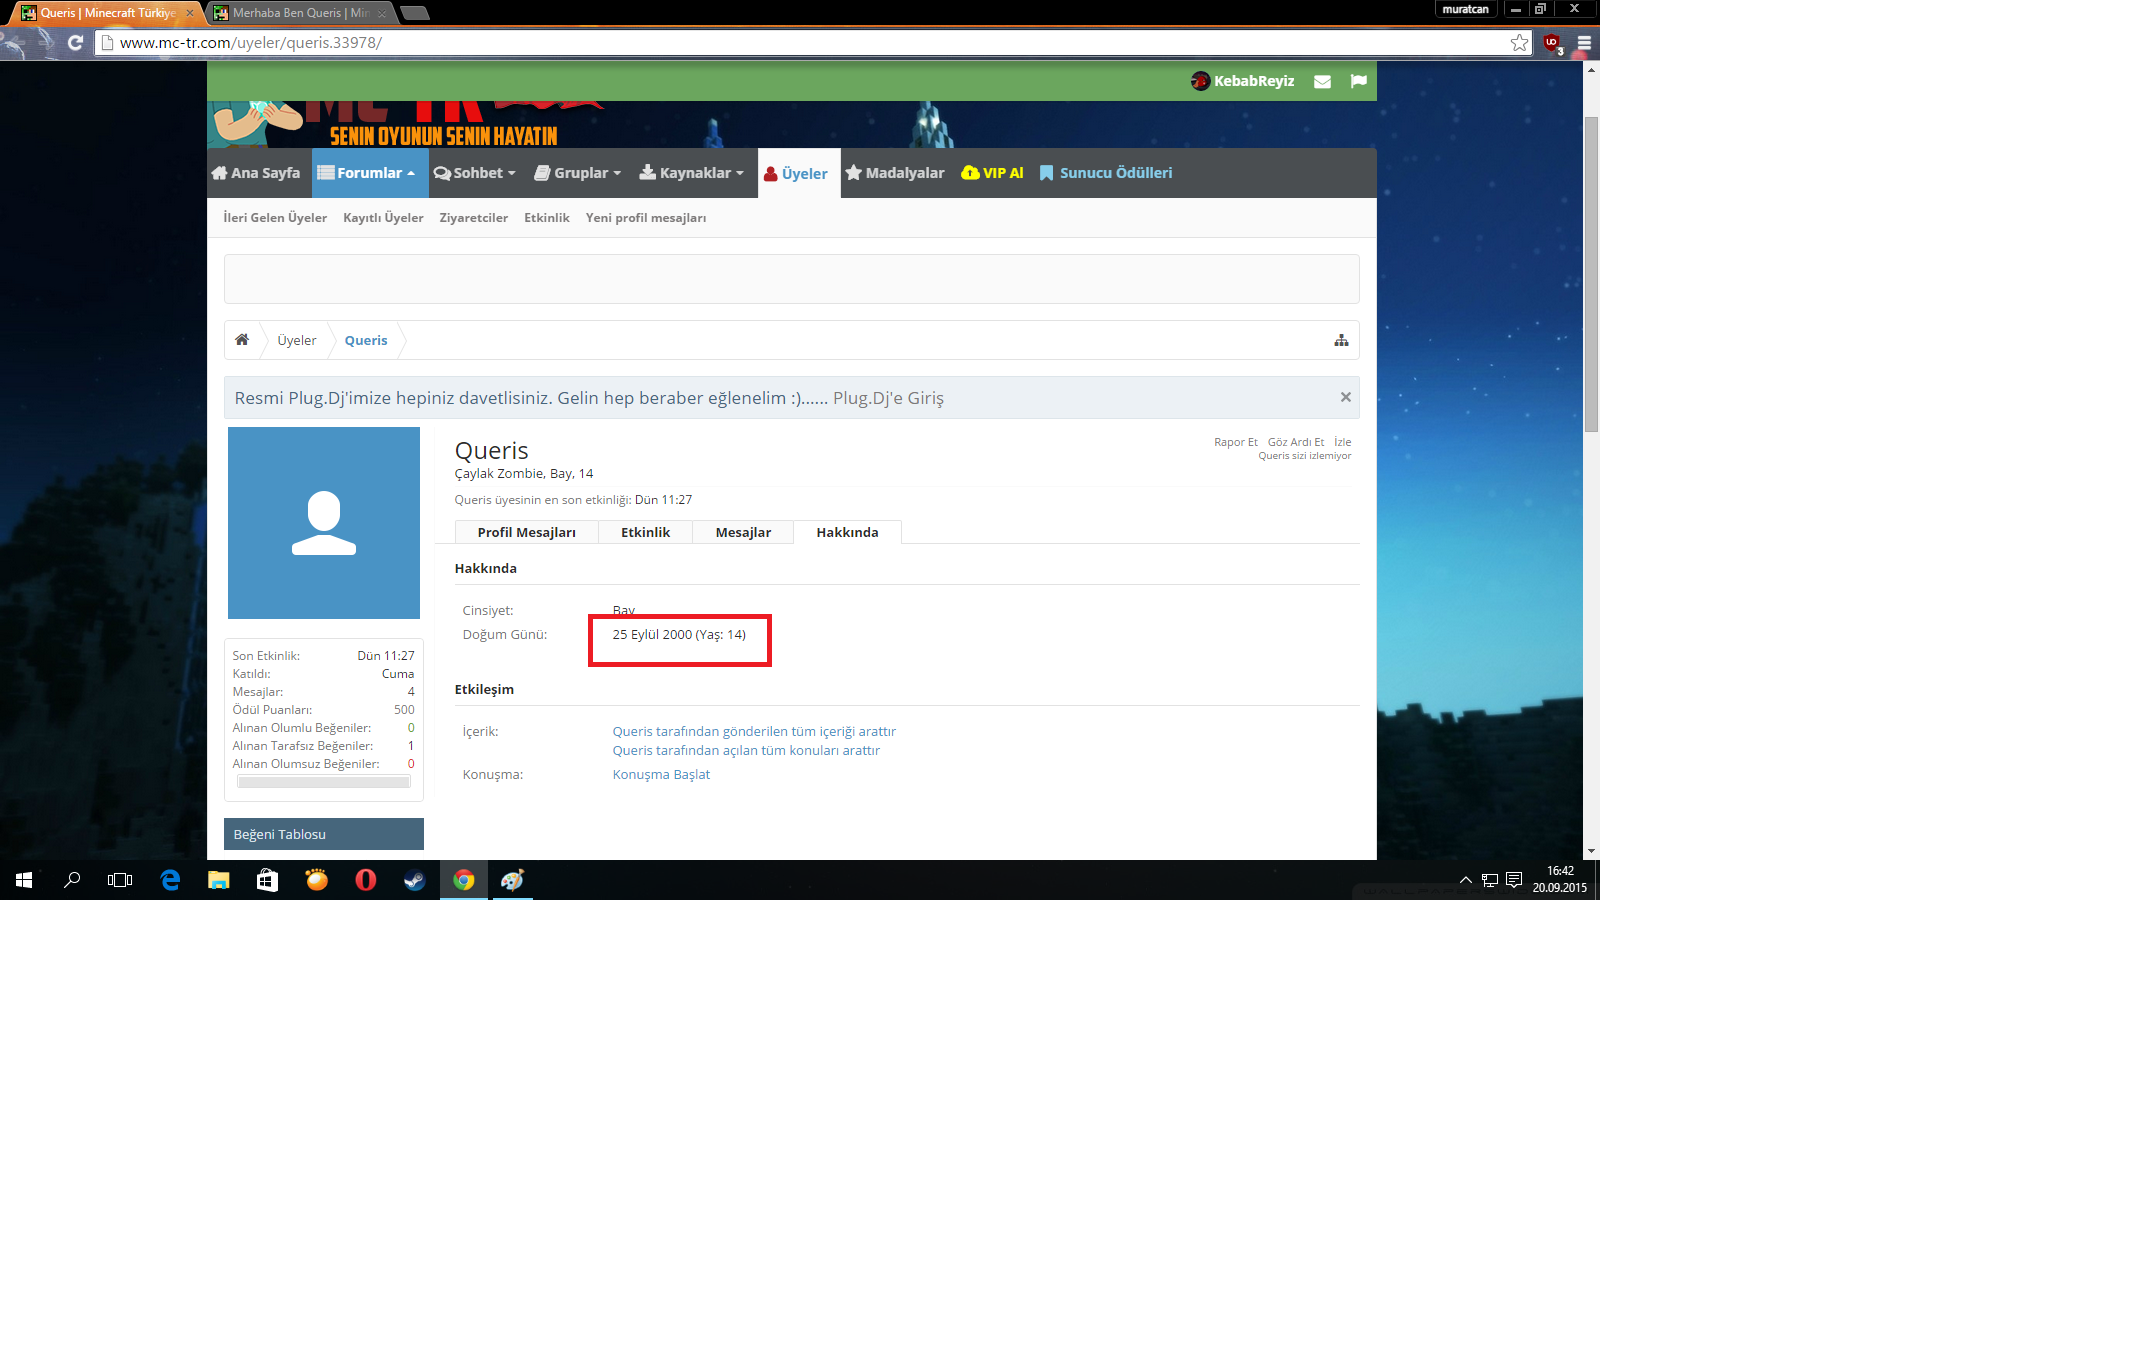The image size is (2130, 1354).
Task: Click the like ratio progress bar
Action: (x=324, y=782)
